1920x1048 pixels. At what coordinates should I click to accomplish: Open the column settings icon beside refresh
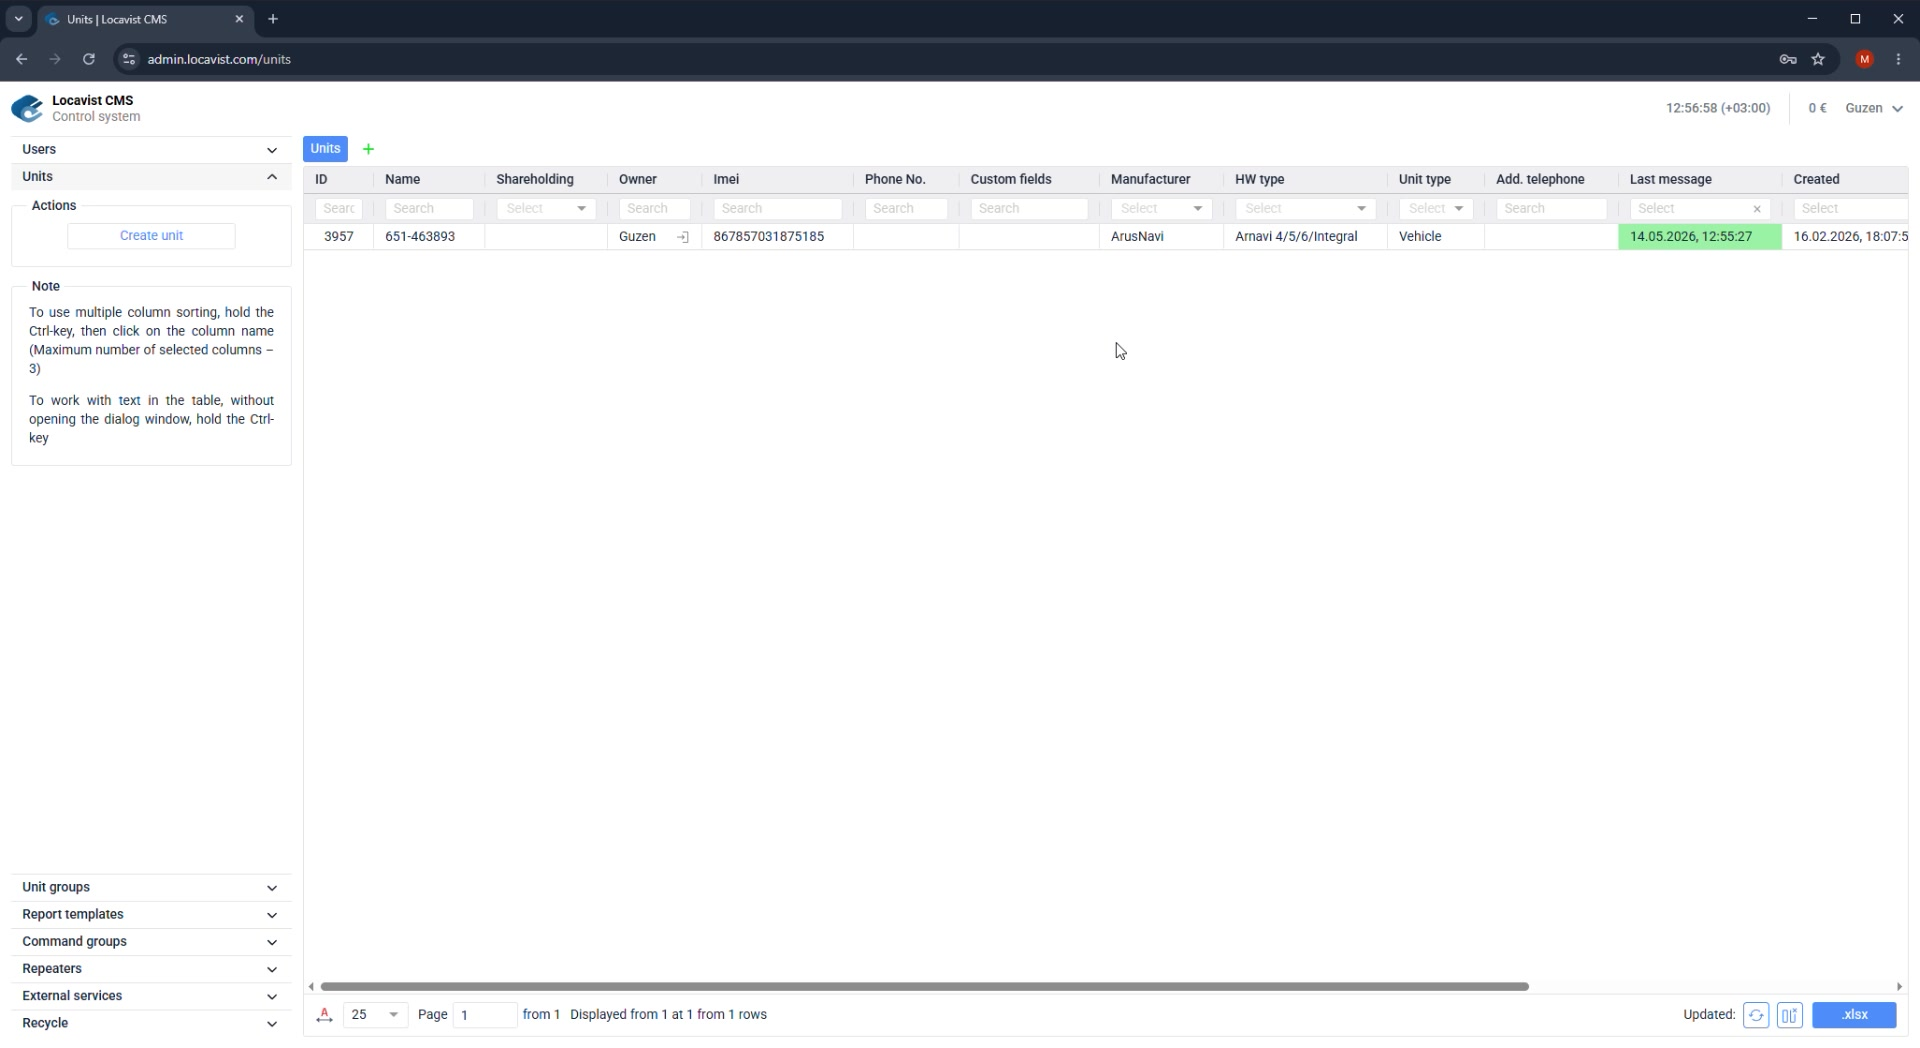(1789, 1015)
